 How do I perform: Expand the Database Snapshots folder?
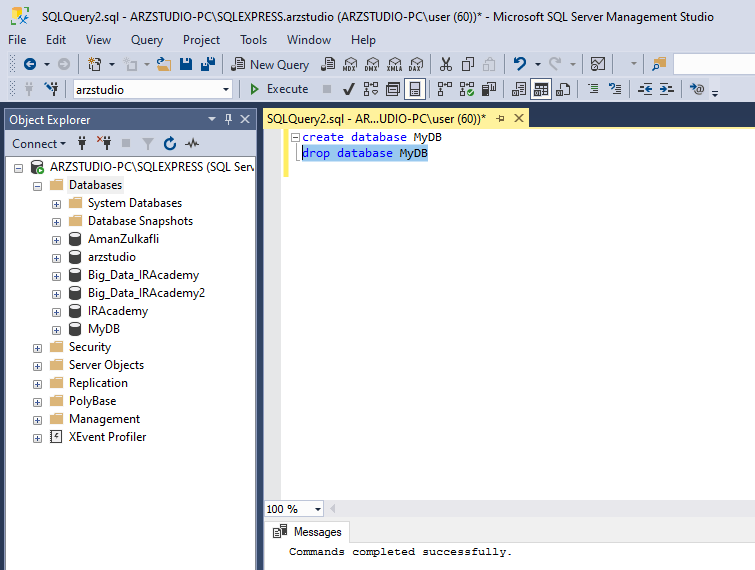[56, 222]
